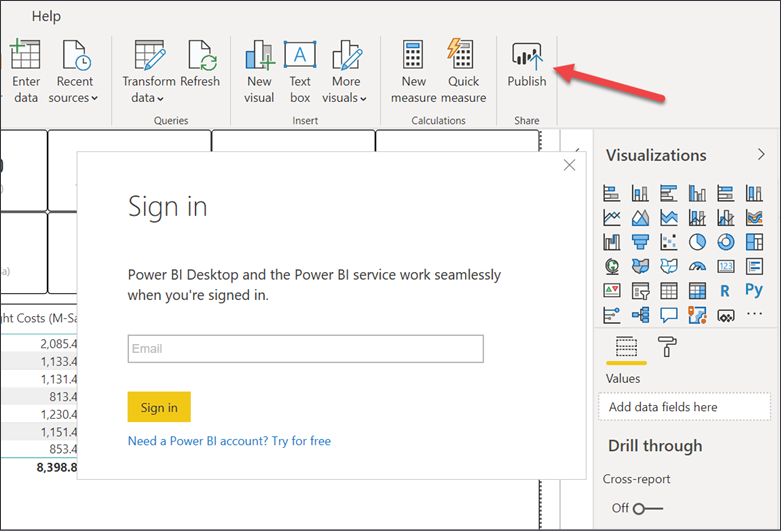Screen dimensions: 781x531
Task: Select the ArcGIS Maps visualization
Action: (x=697, y=315)
